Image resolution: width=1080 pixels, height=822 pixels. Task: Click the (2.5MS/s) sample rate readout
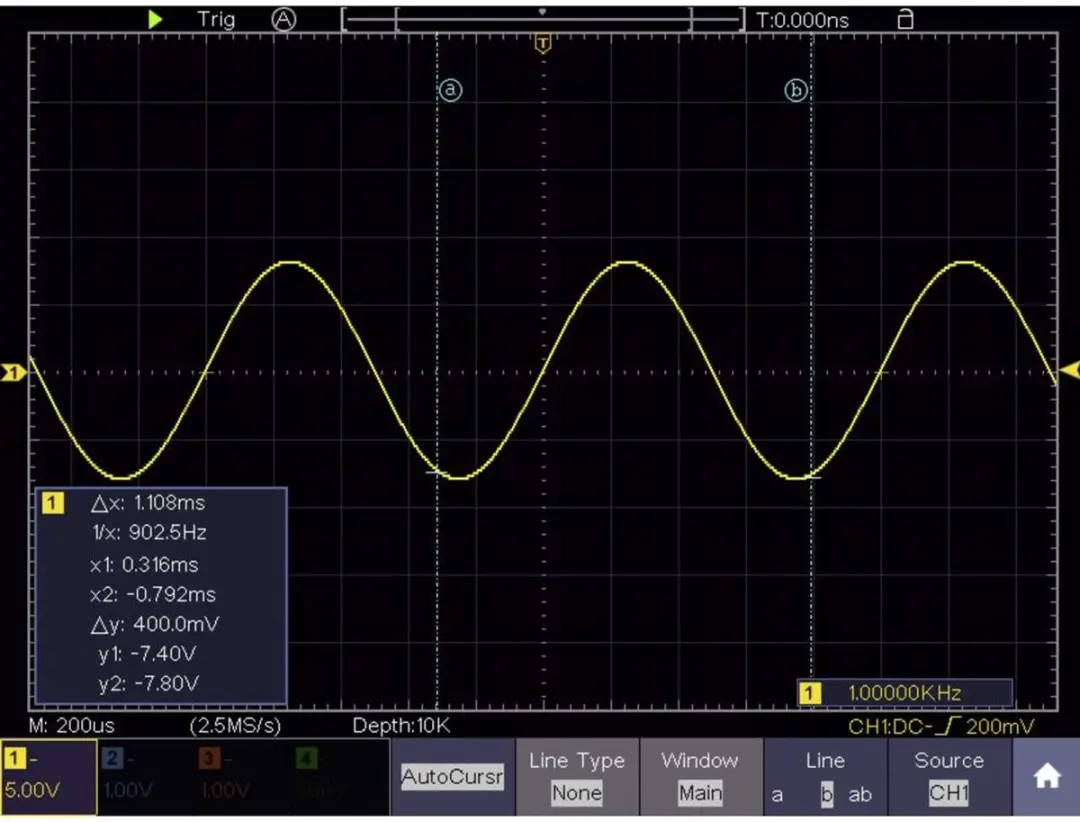(236, 726)
